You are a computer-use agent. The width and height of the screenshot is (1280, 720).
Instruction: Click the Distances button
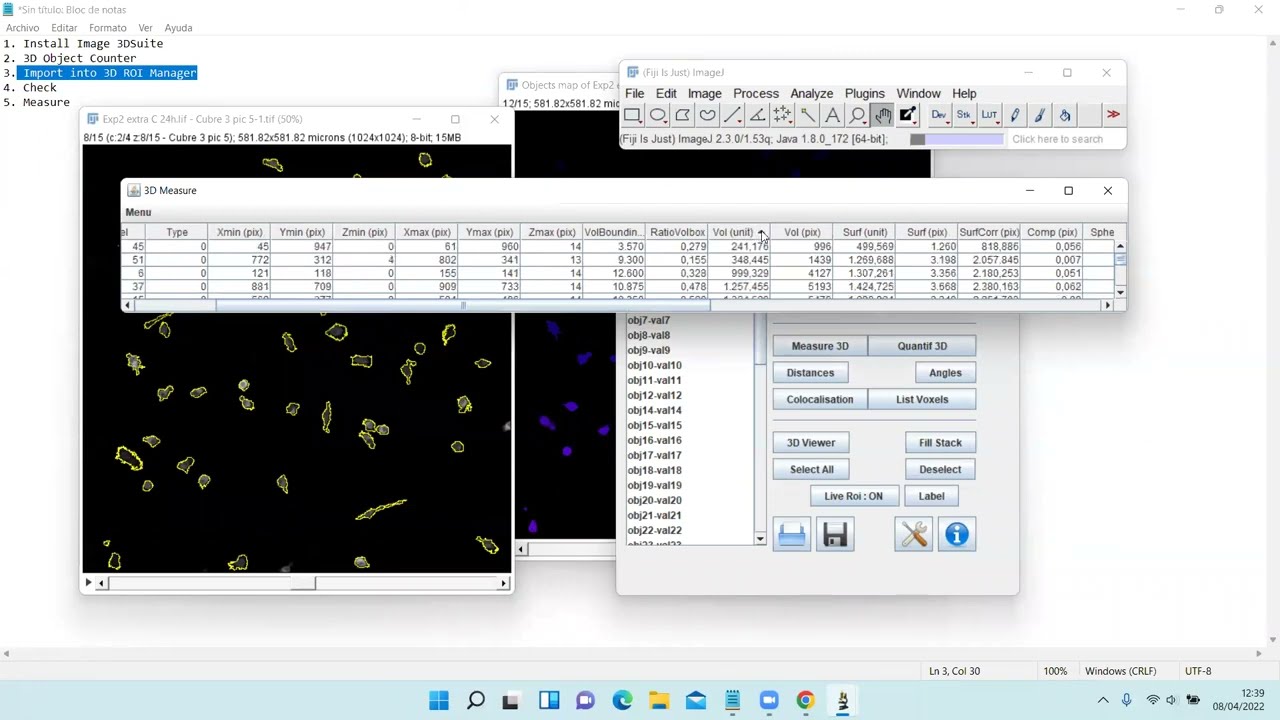tap(810, 373)
